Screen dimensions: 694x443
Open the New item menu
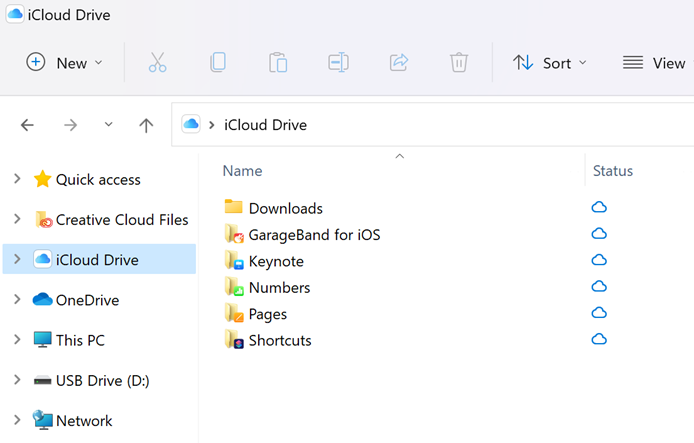pos(65,63)
